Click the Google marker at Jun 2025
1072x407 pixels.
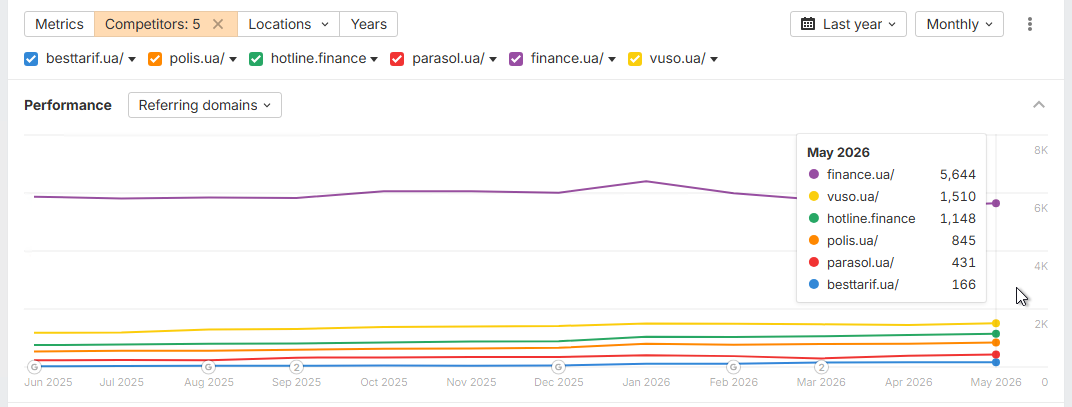(34, 367)
